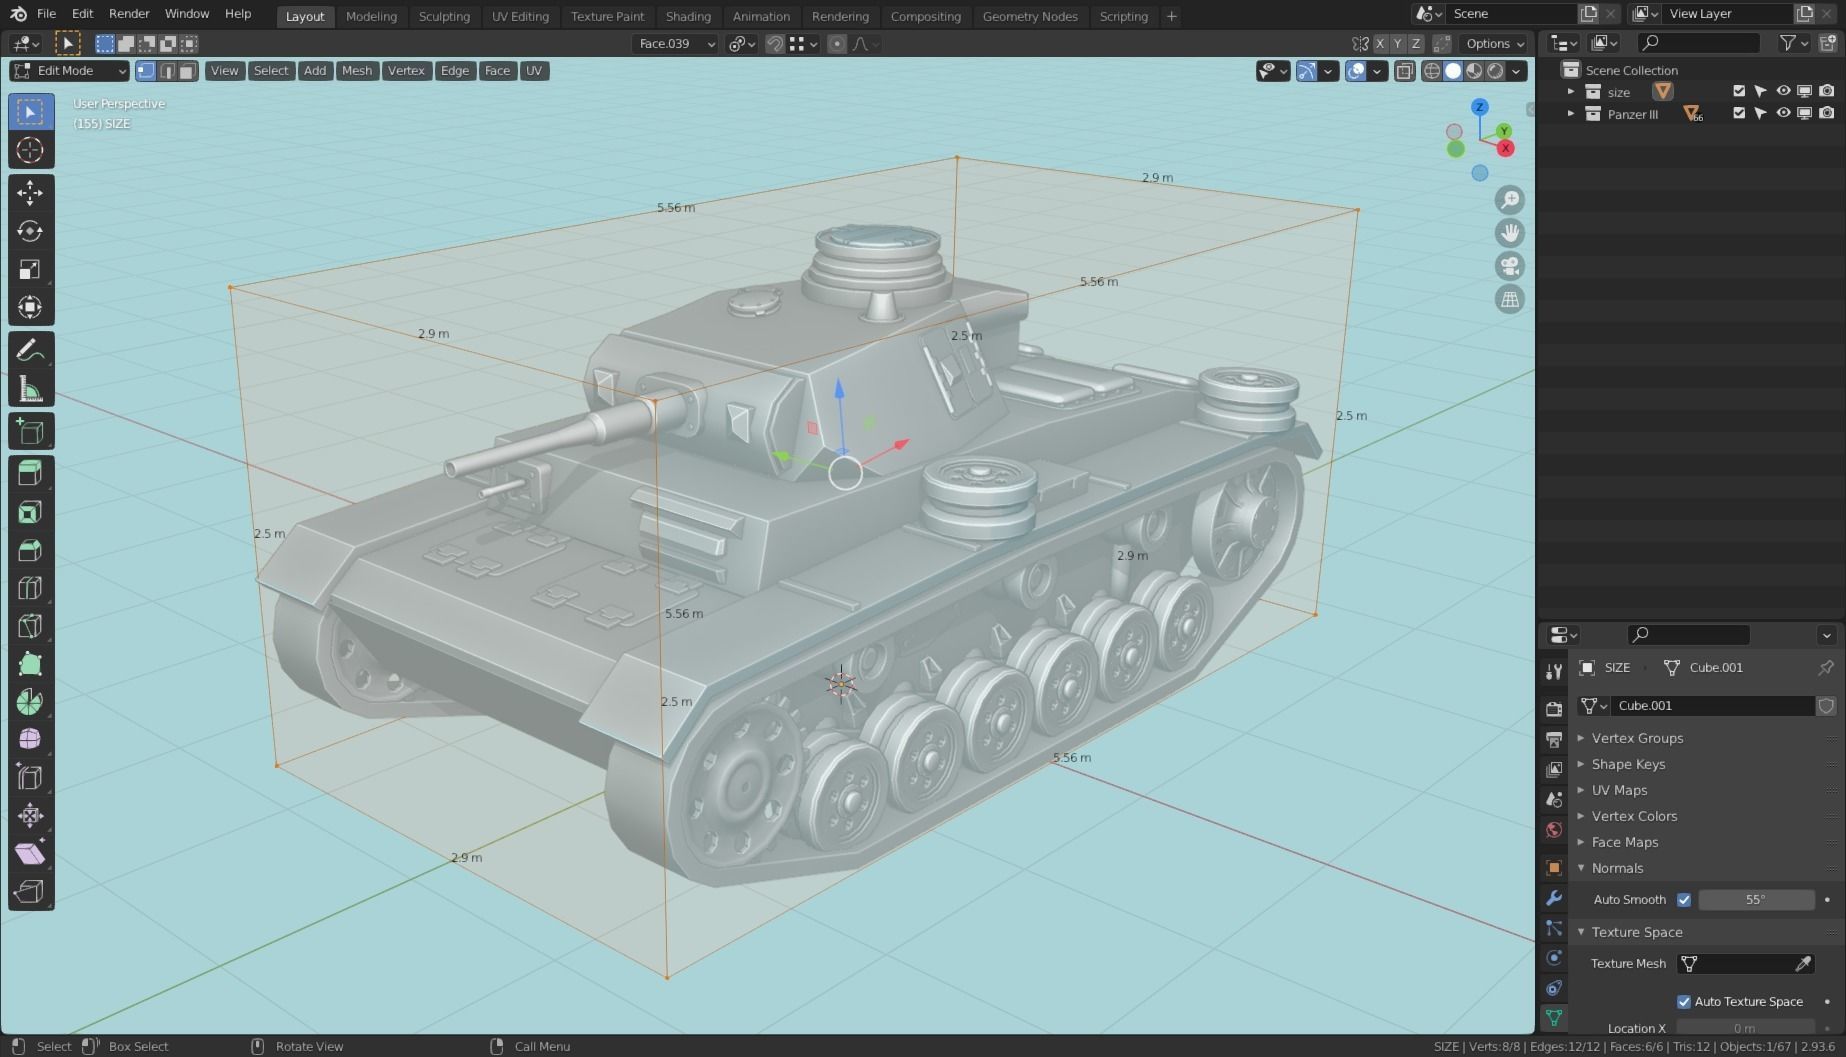This screenshot has width=1846, height=1057.
Task: Open the viewport Face menu
Action: click(x=497, y=71)
